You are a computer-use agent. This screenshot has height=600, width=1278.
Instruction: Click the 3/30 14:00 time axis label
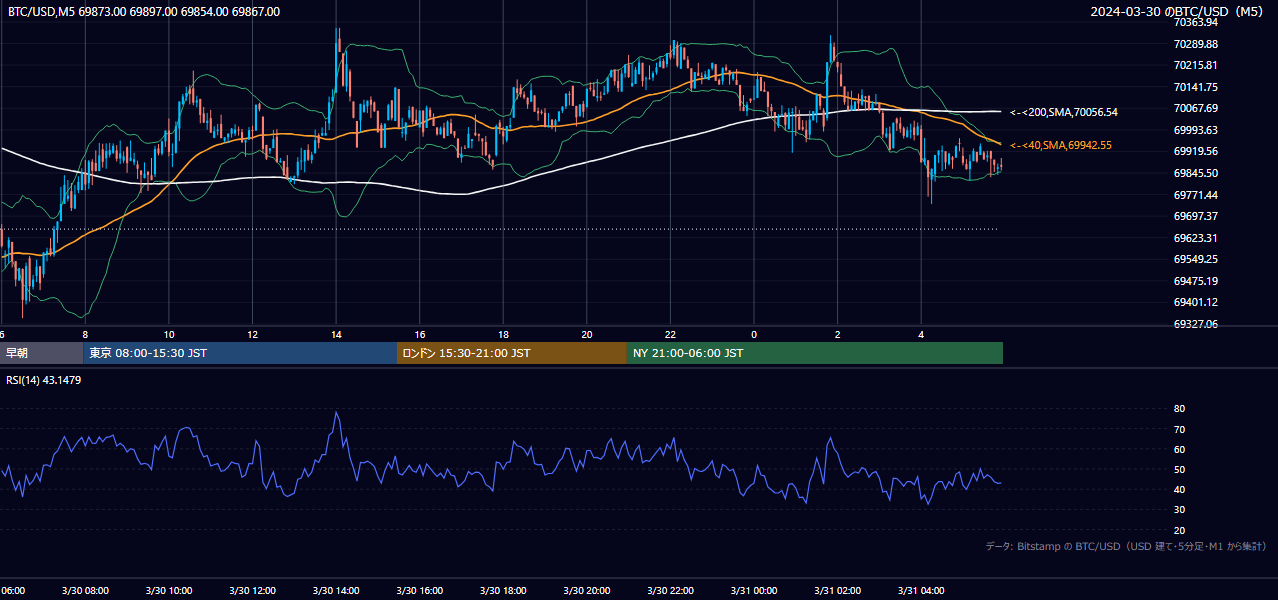(x=336, y=591)
